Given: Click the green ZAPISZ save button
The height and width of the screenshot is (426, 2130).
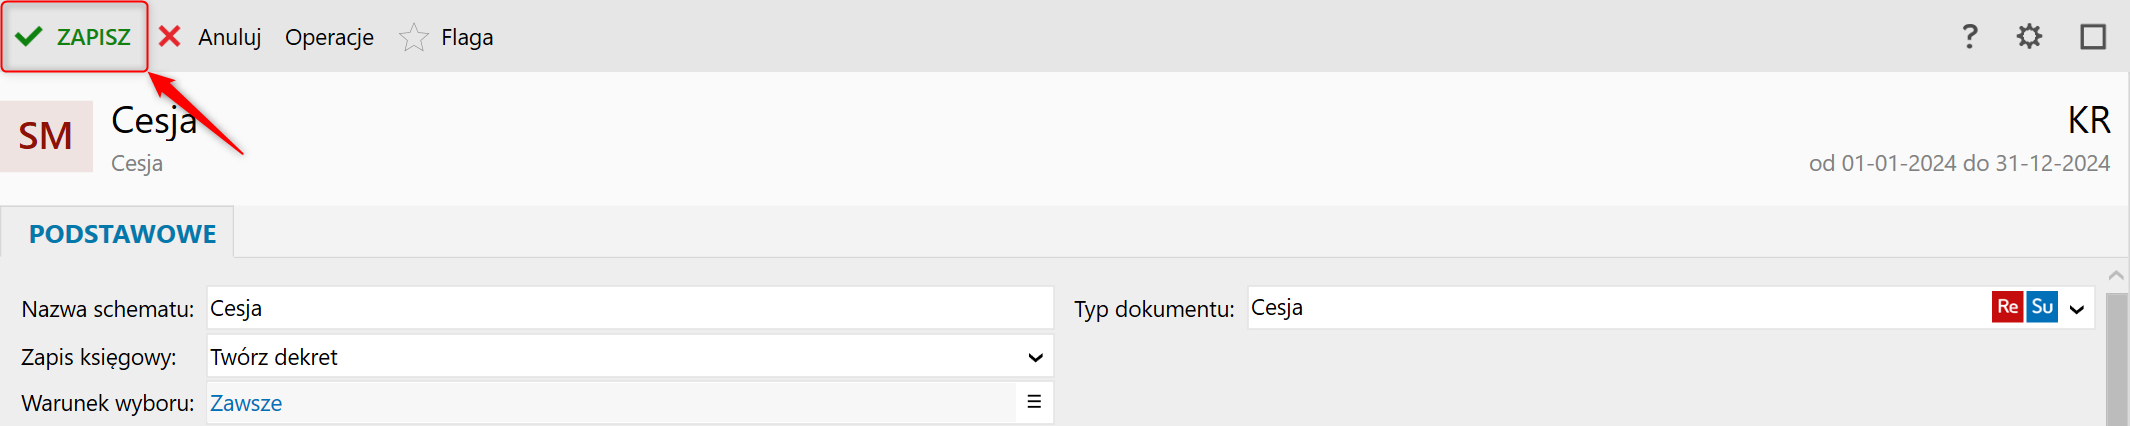Looking at the screenshot, I should tap(75, 37).
